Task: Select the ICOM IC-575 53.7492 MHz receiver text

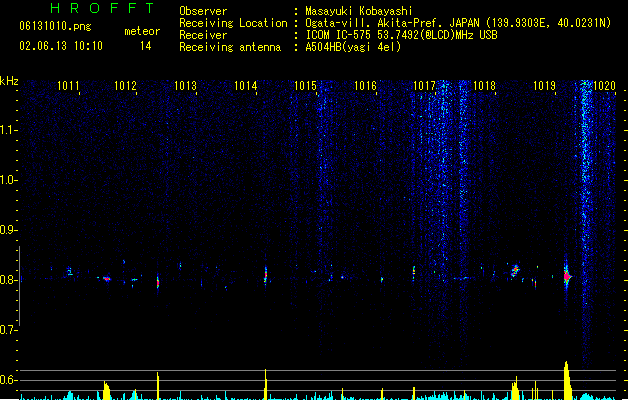Action: pos(401,35)
